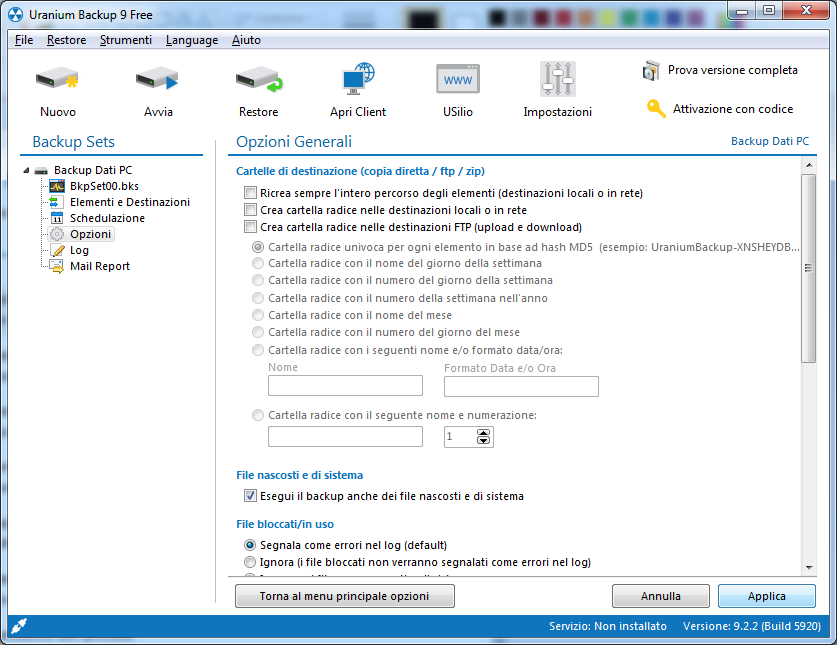Image resolution: width=837 pixels, height=645 pixels.
Task: Click the Backup Dati PC header link
Action: [770, 141]
